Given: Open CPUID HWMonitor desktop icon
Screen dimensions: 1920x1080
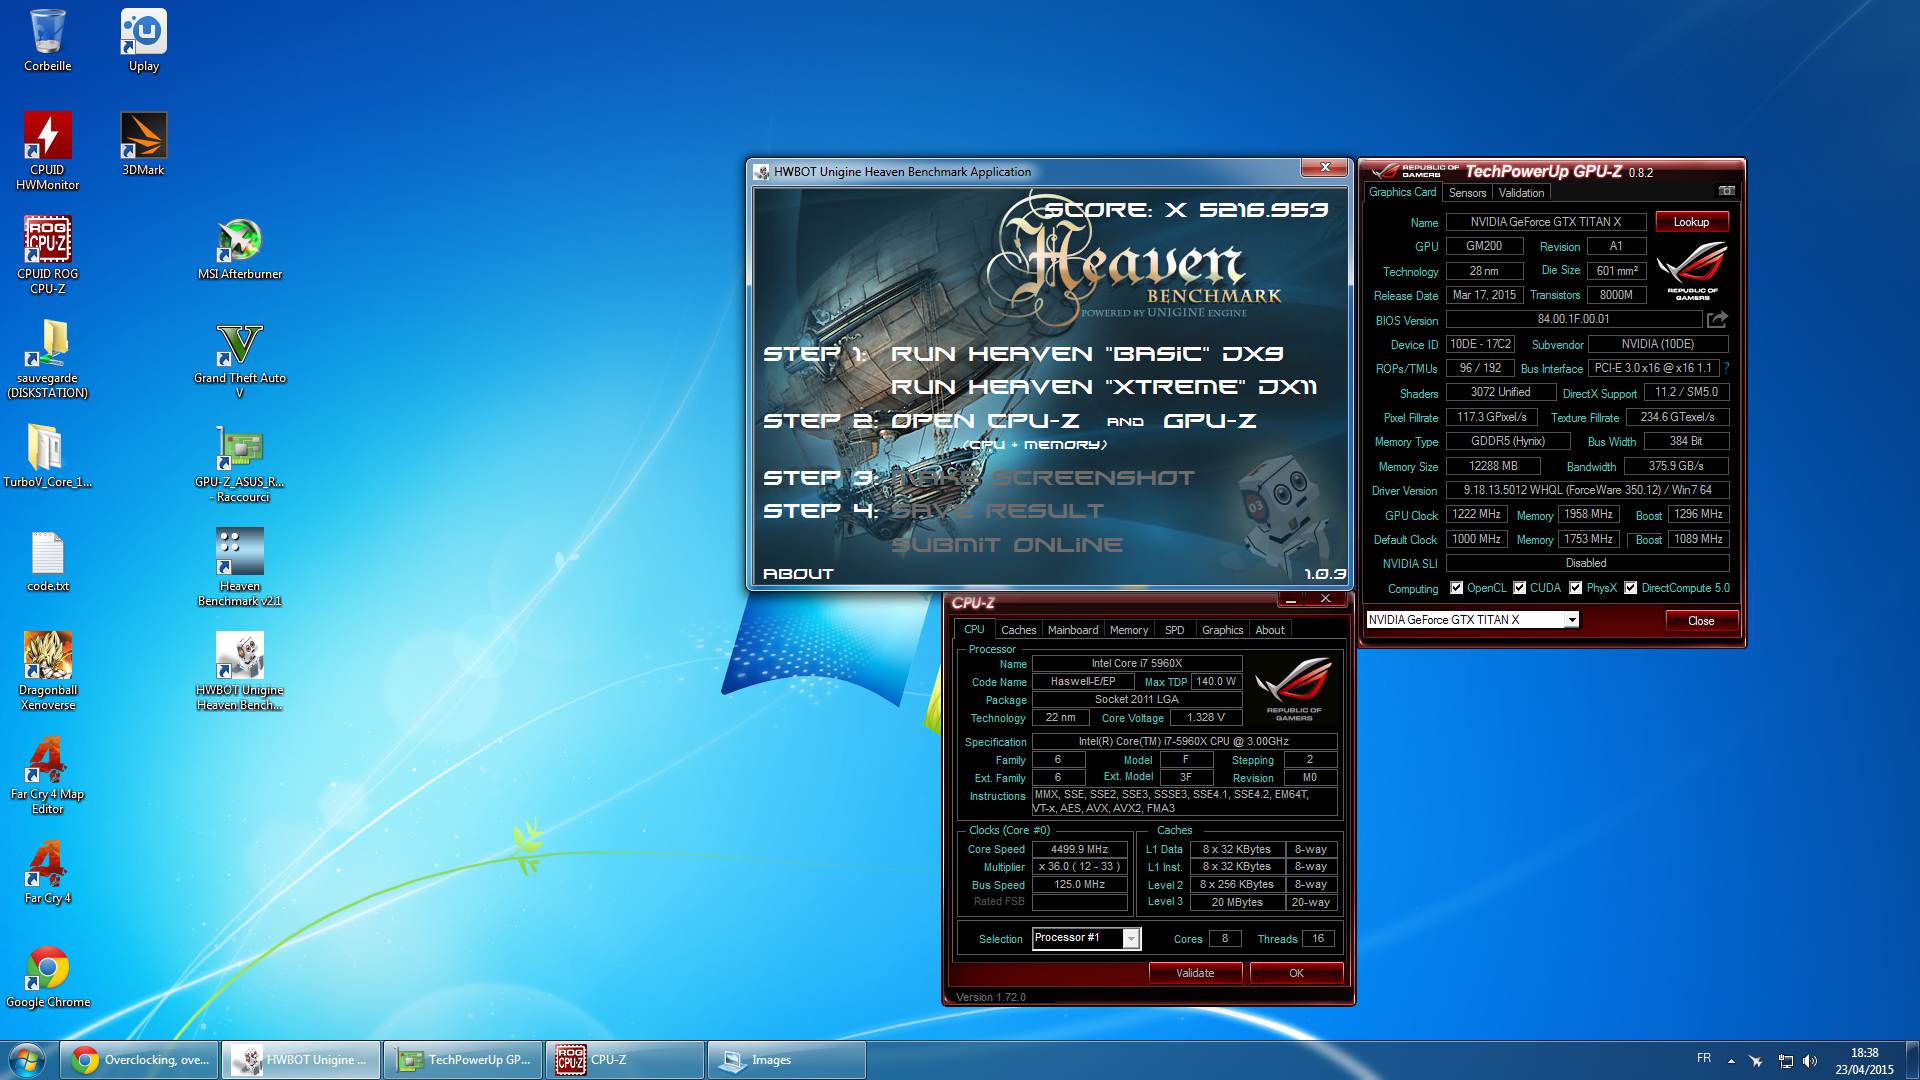Looking at the screenshot, I should (47, 151).
